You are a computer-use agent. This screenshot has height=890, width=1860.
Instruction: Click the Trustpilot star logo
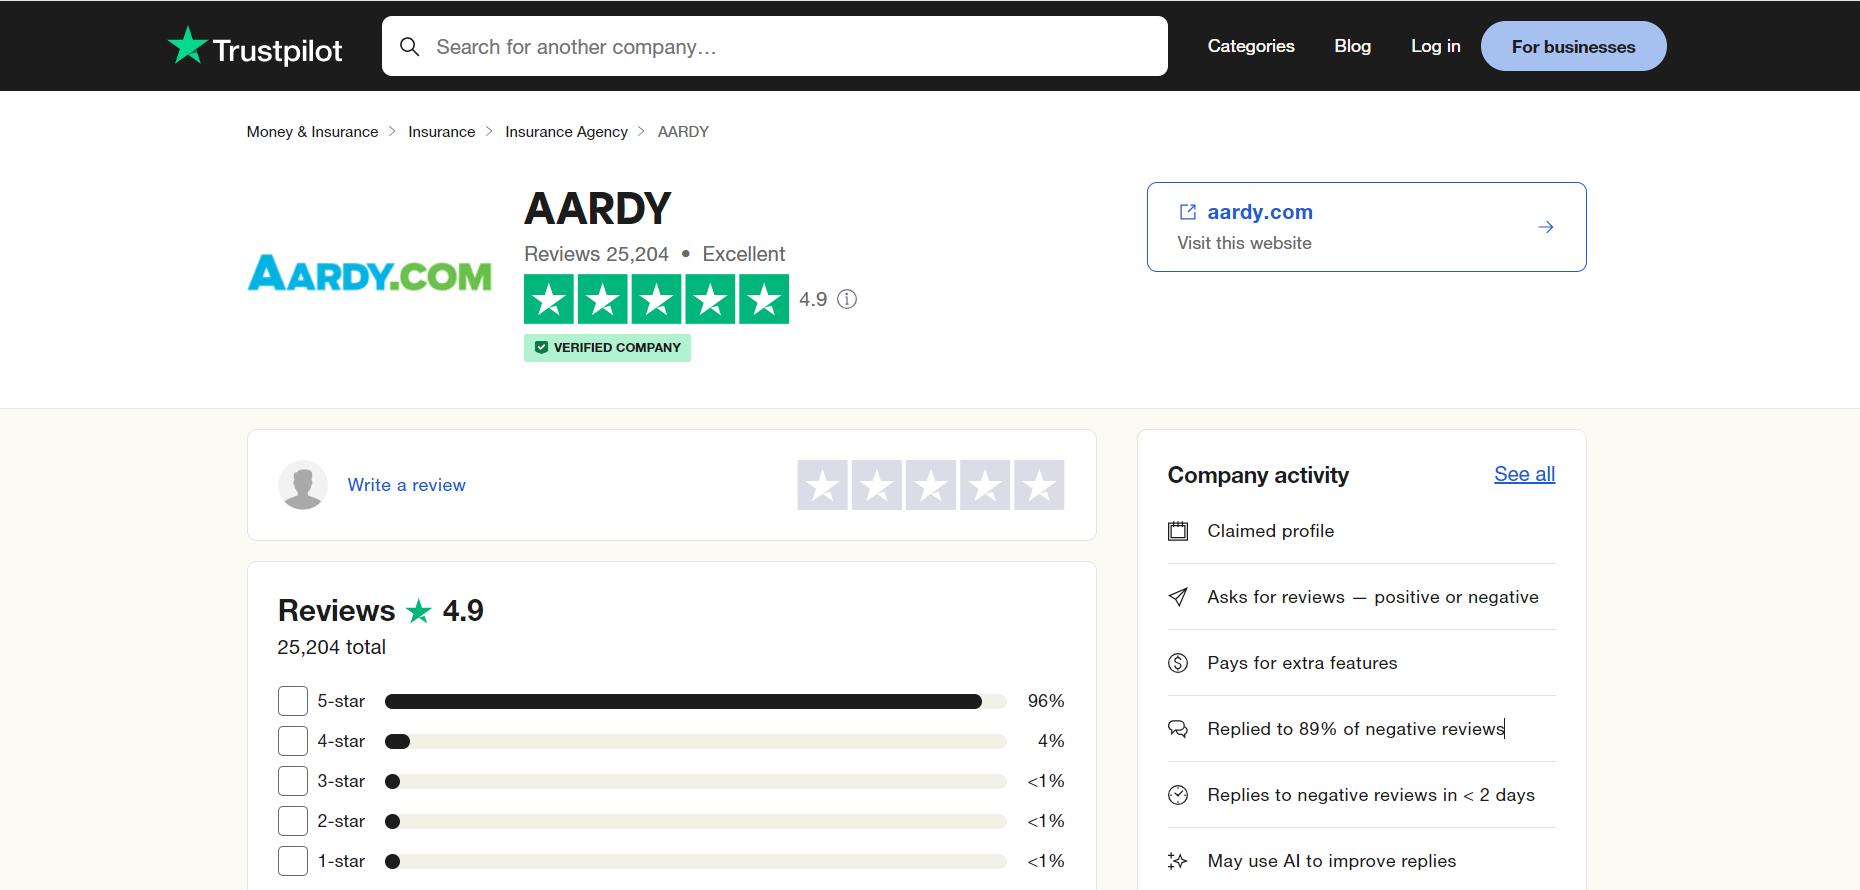[187, 46]
